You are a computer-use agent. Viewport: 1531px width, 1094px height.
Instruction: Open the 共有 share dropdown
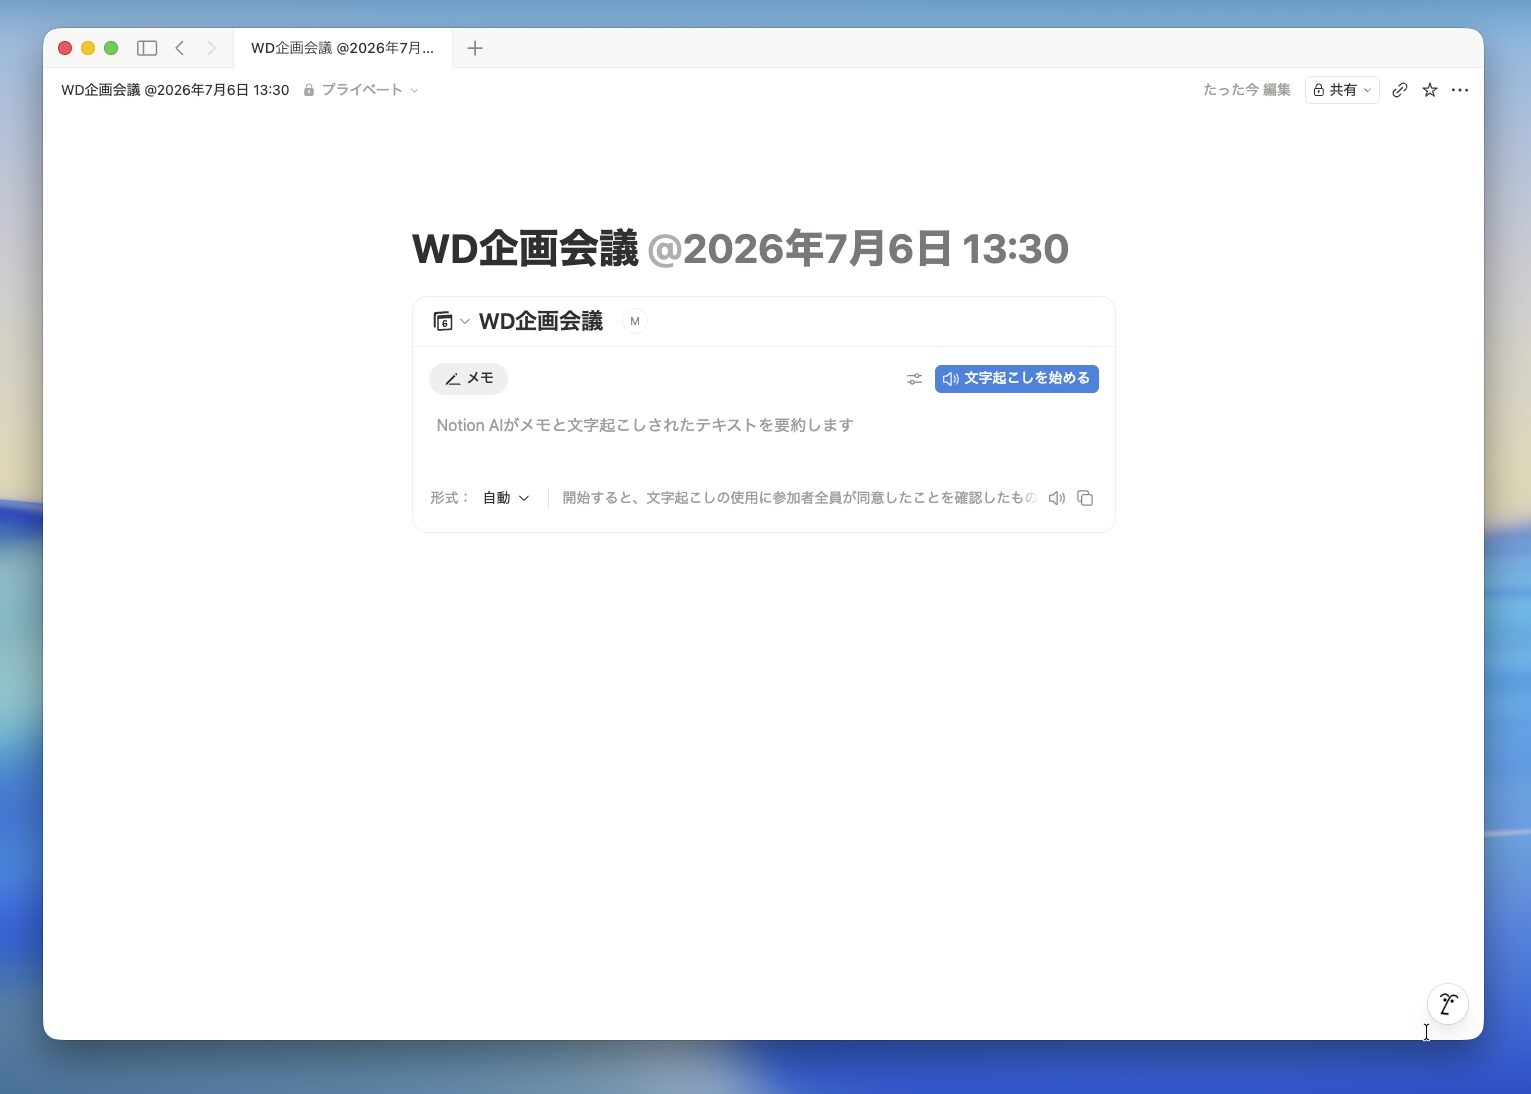pyautogui.click(x=1342, y=90)
